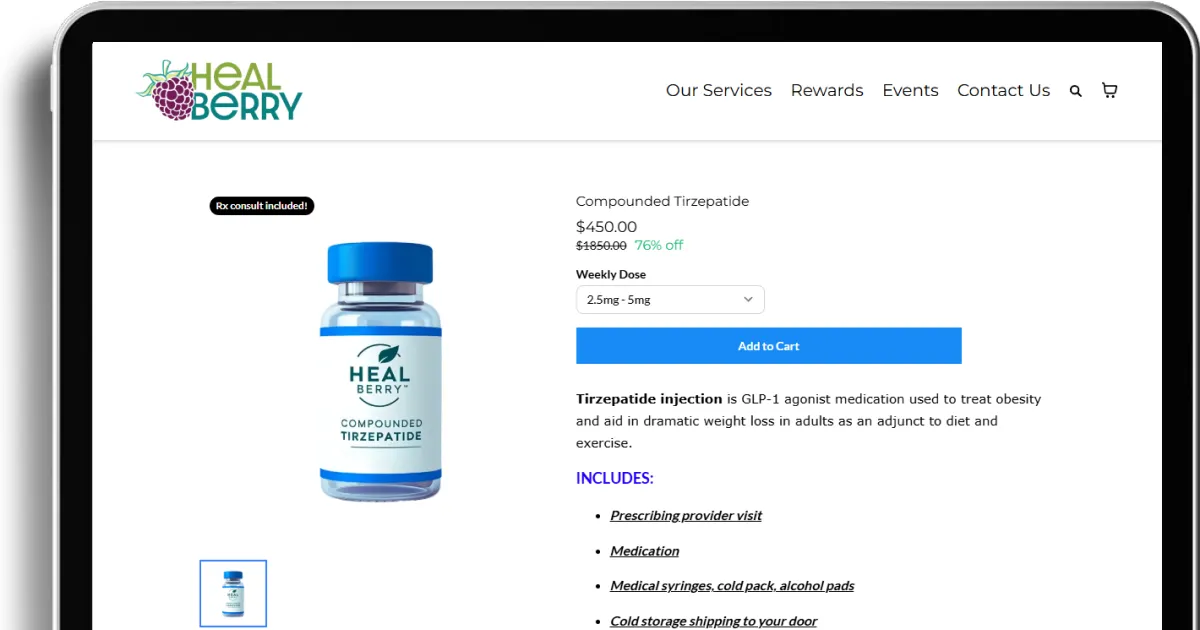
Task: Select the tirzepatide vial thumbnail
Action: click(233, 593)
